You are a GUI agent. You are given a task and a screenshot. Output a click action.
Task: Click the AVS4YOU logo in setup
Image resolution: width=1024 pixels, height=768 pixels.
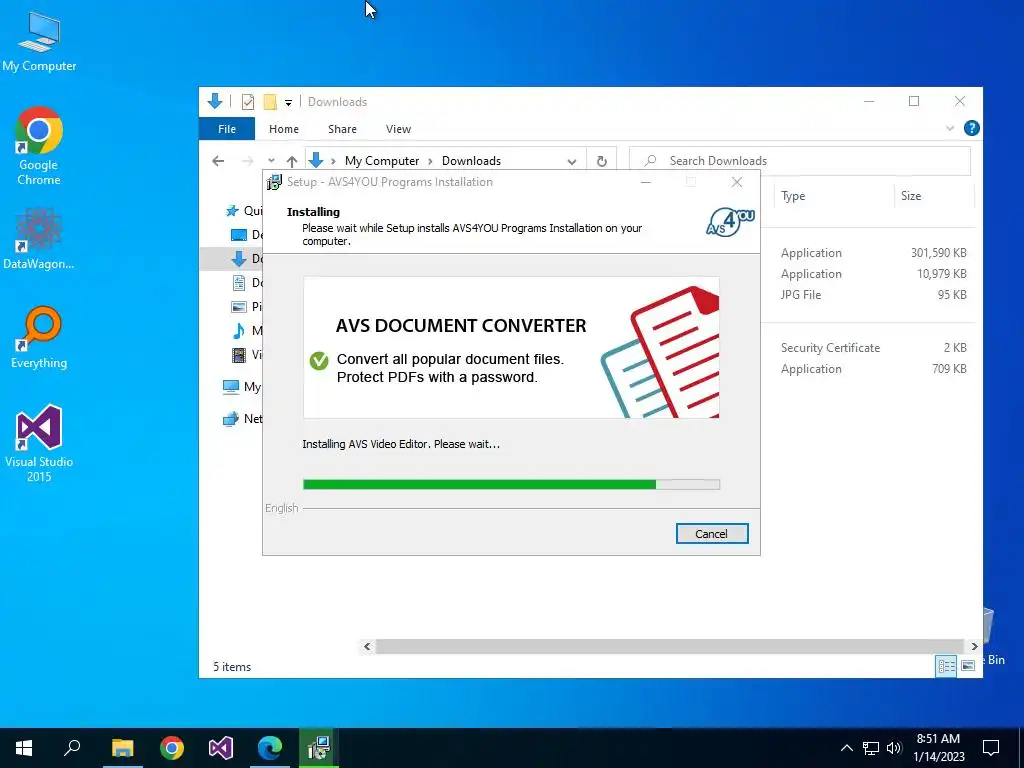click(730, 222)
